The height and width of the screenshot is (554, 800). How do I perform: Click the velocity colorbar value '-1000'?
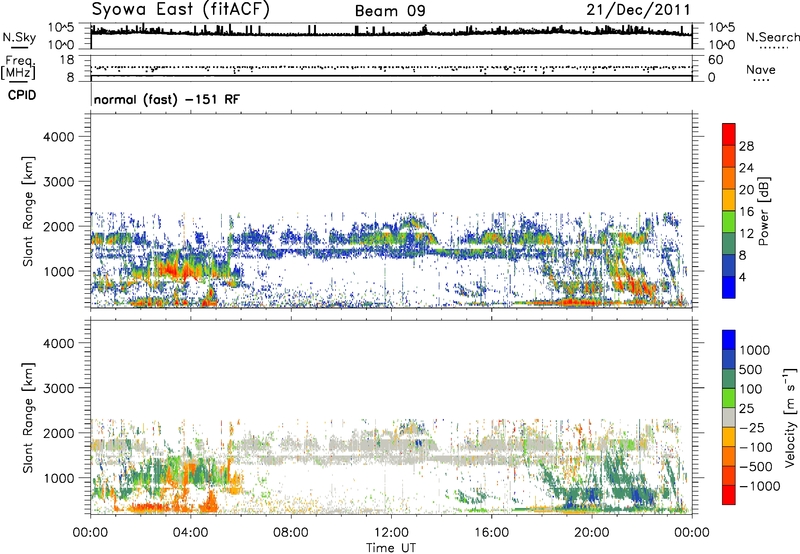click(760, 486)
